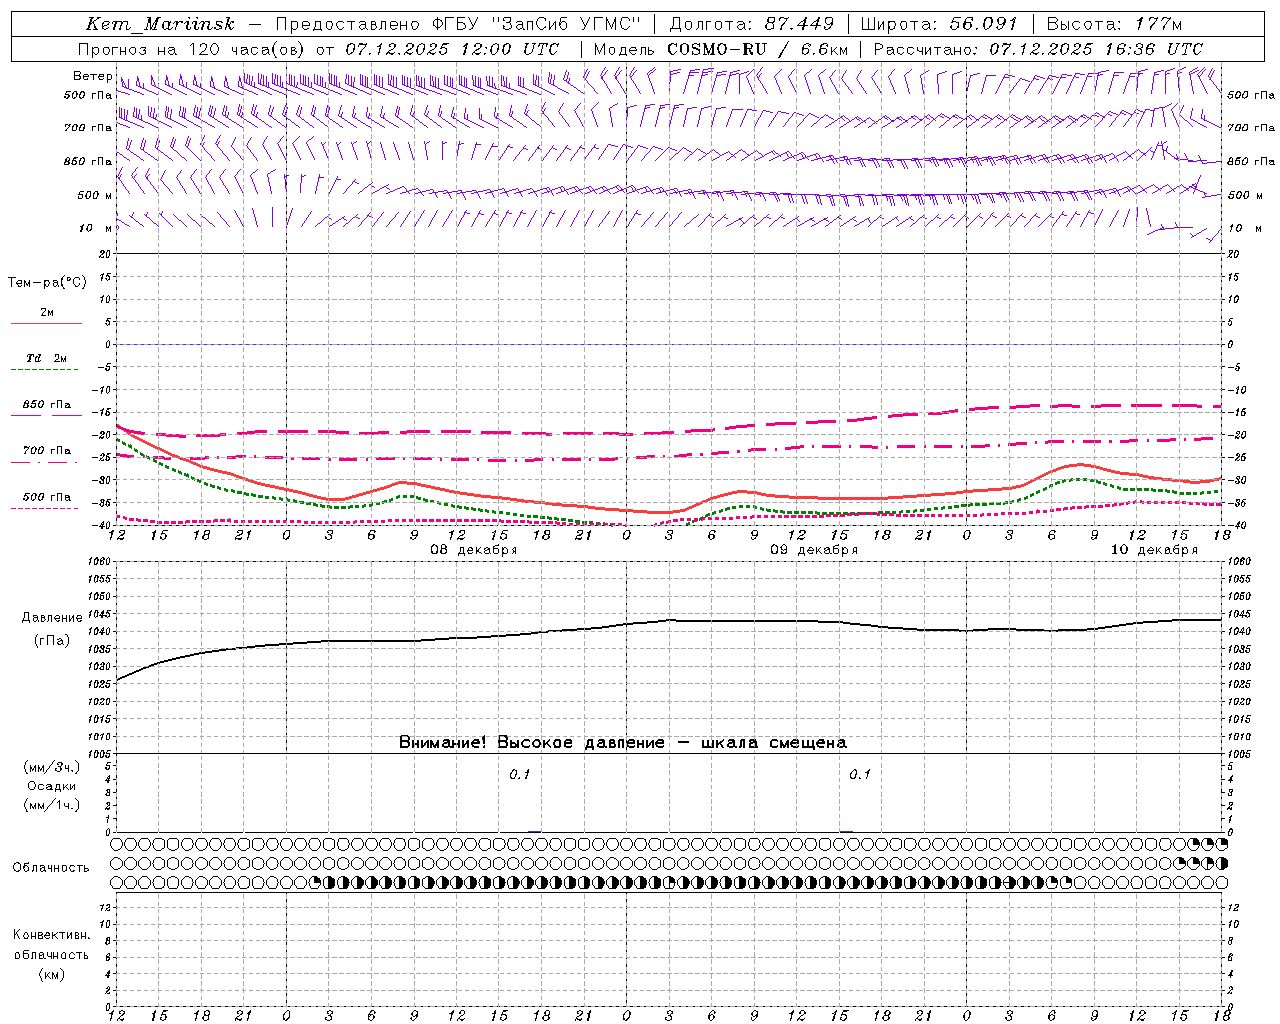This screenshot has width=1280, height=1024.
Task: Click the '700 гПа' legend entry under Тем-ра
Action: [x=46, y=451]
